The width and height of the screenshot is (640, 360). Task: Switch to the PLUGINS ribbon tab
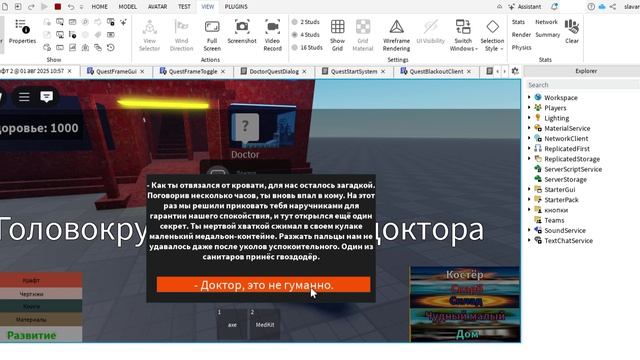coord(236,7)
